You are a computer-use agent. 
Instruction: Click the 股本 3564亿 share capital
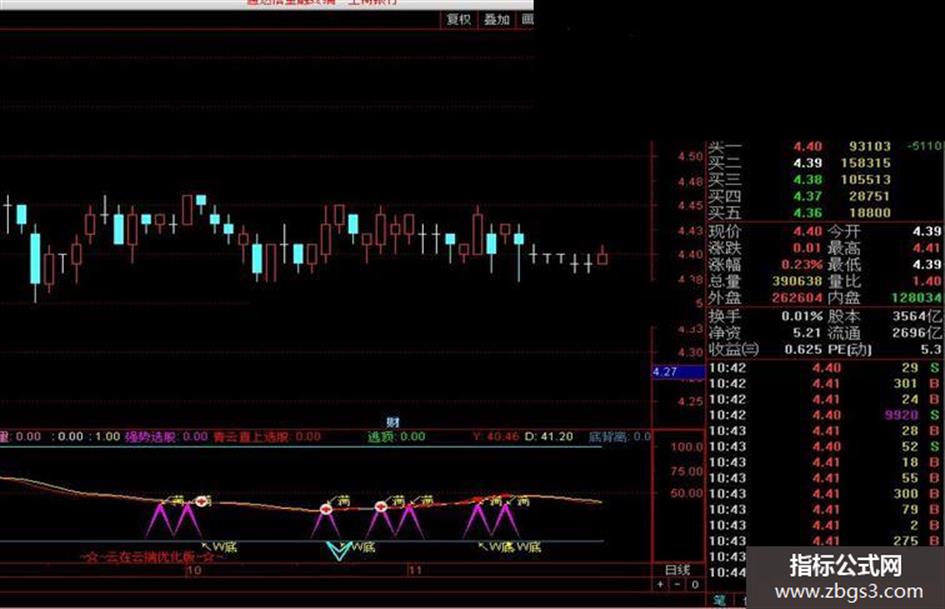(917, 316)
